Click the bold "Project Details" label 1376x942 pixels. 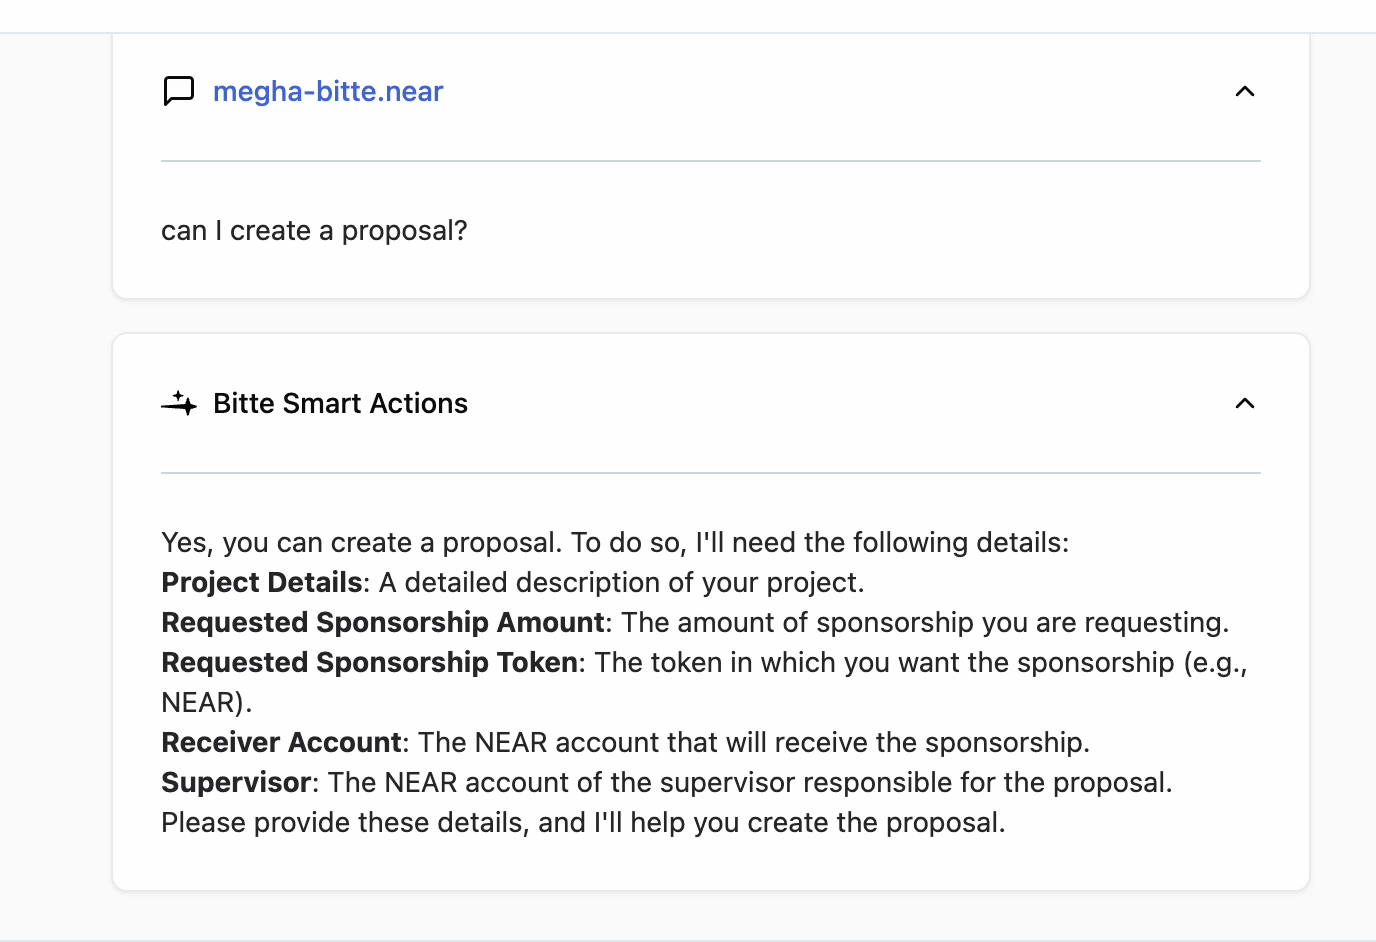click(262, 582)
